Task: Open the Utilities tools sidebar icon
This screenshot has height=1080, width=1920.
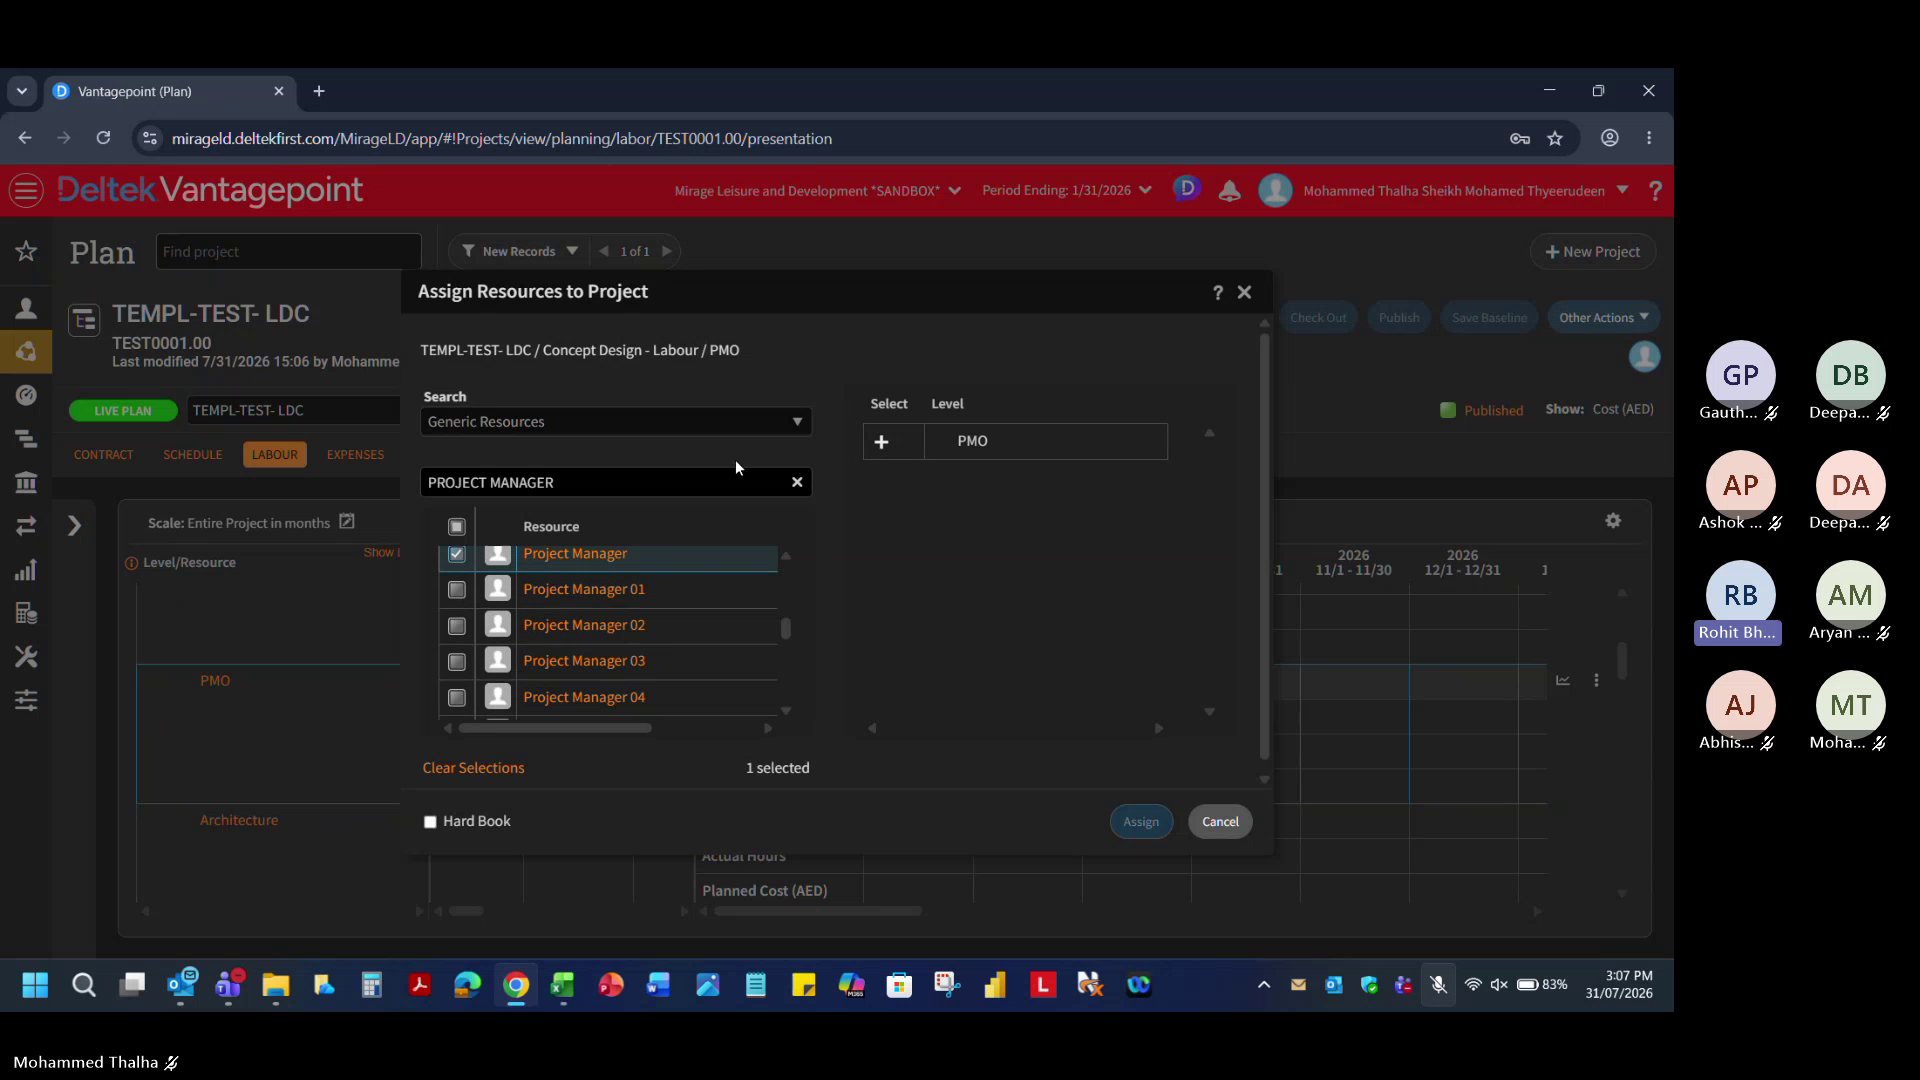Action: click(26, 657)
